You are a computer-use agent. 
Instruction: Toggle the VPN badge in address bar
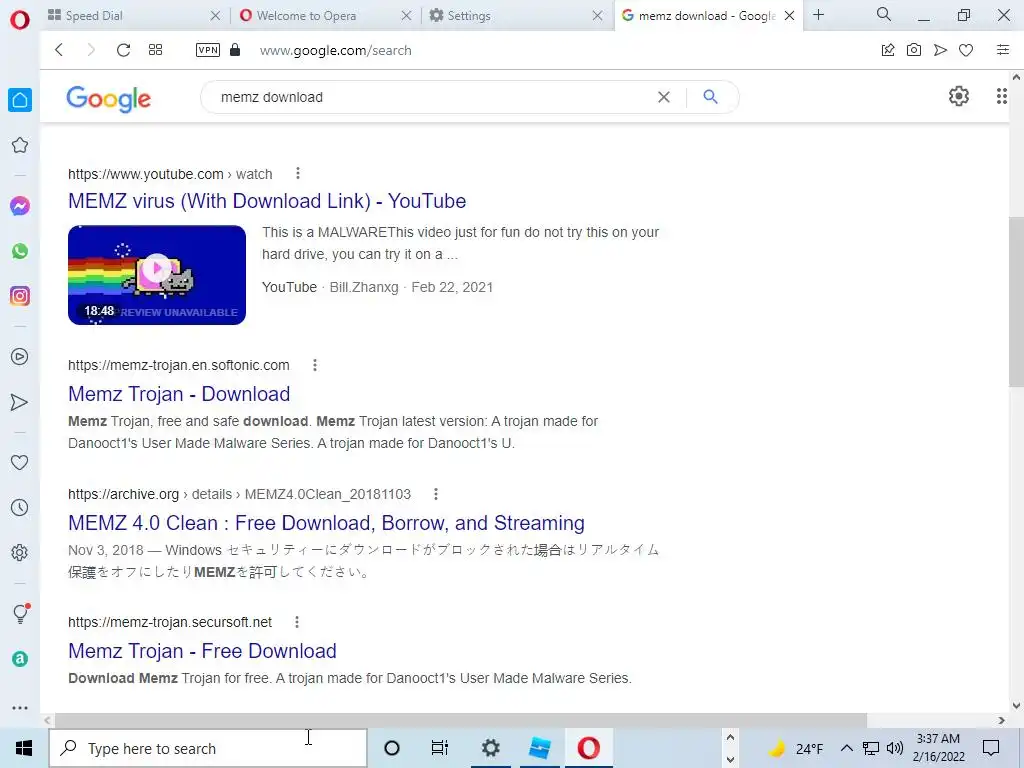coord(208,50)
